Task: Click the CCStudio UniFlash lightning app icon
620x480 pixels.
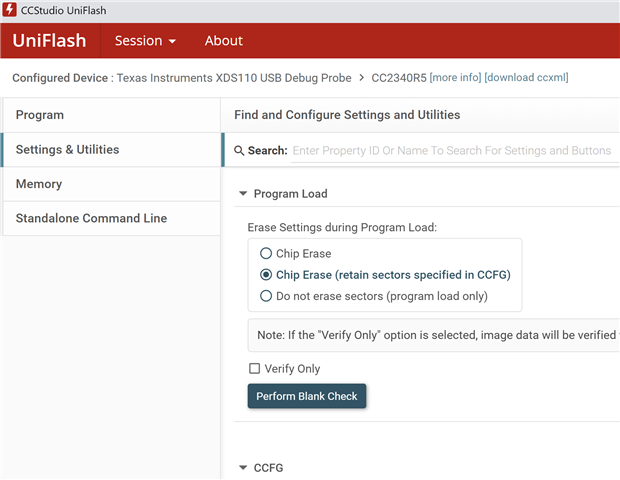Action: click(9, 10)
